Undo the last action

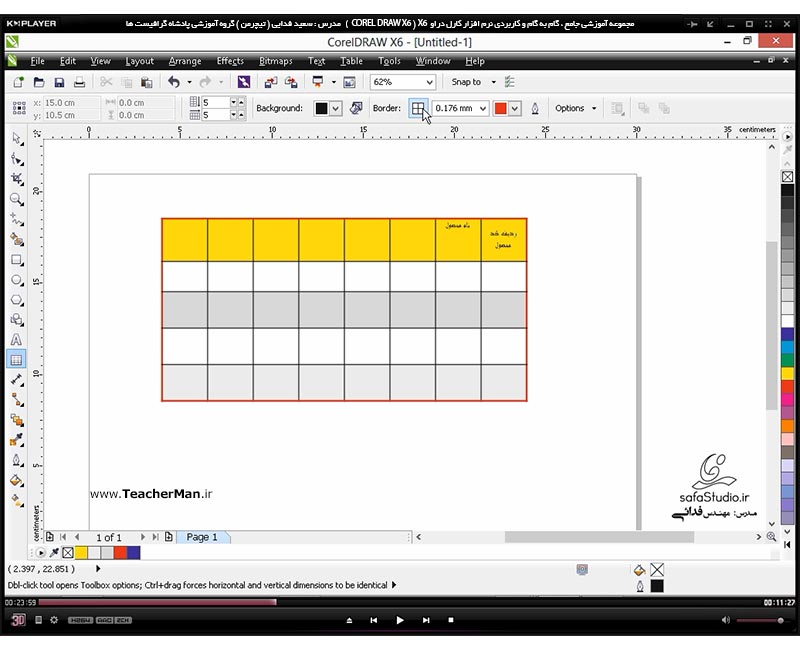pos(174,82)
